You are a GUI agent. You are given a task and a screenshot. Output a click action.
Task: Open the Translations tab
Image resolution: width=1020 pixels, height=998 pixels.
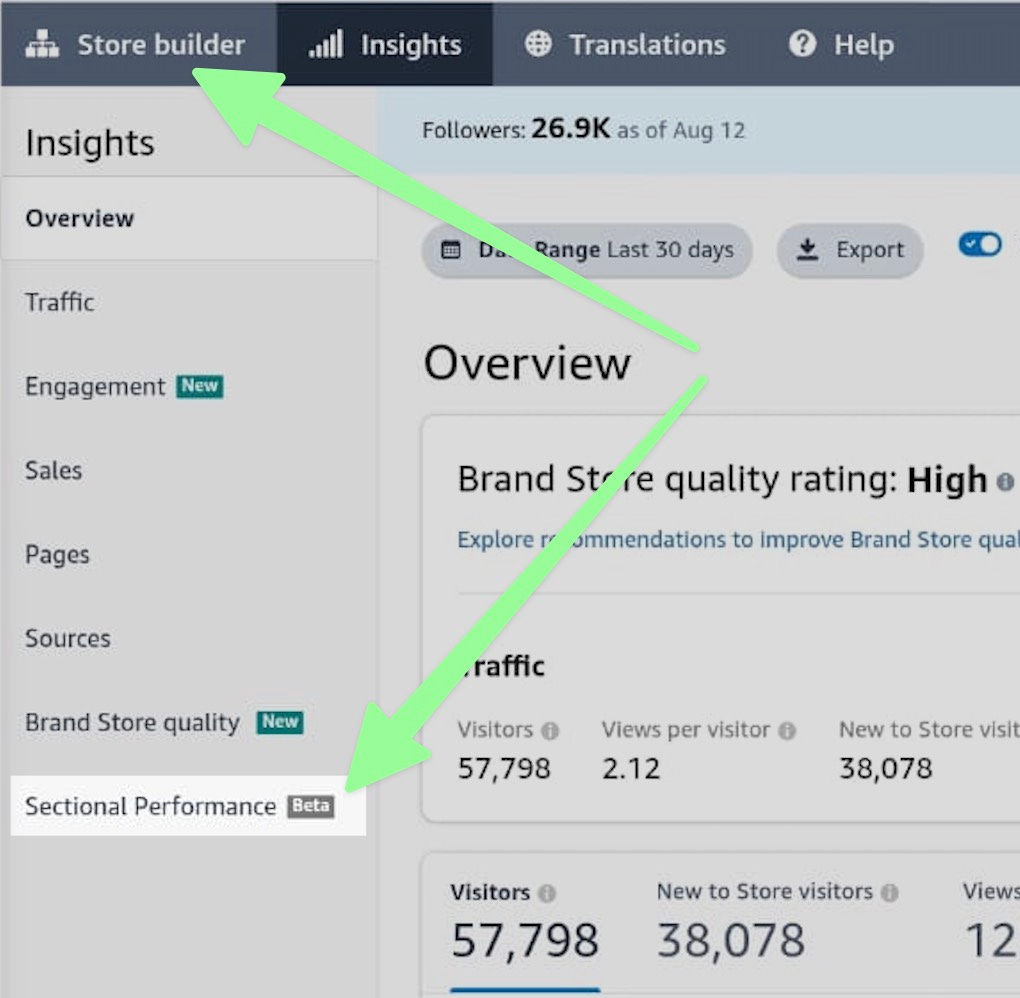[x=624, y=44]
